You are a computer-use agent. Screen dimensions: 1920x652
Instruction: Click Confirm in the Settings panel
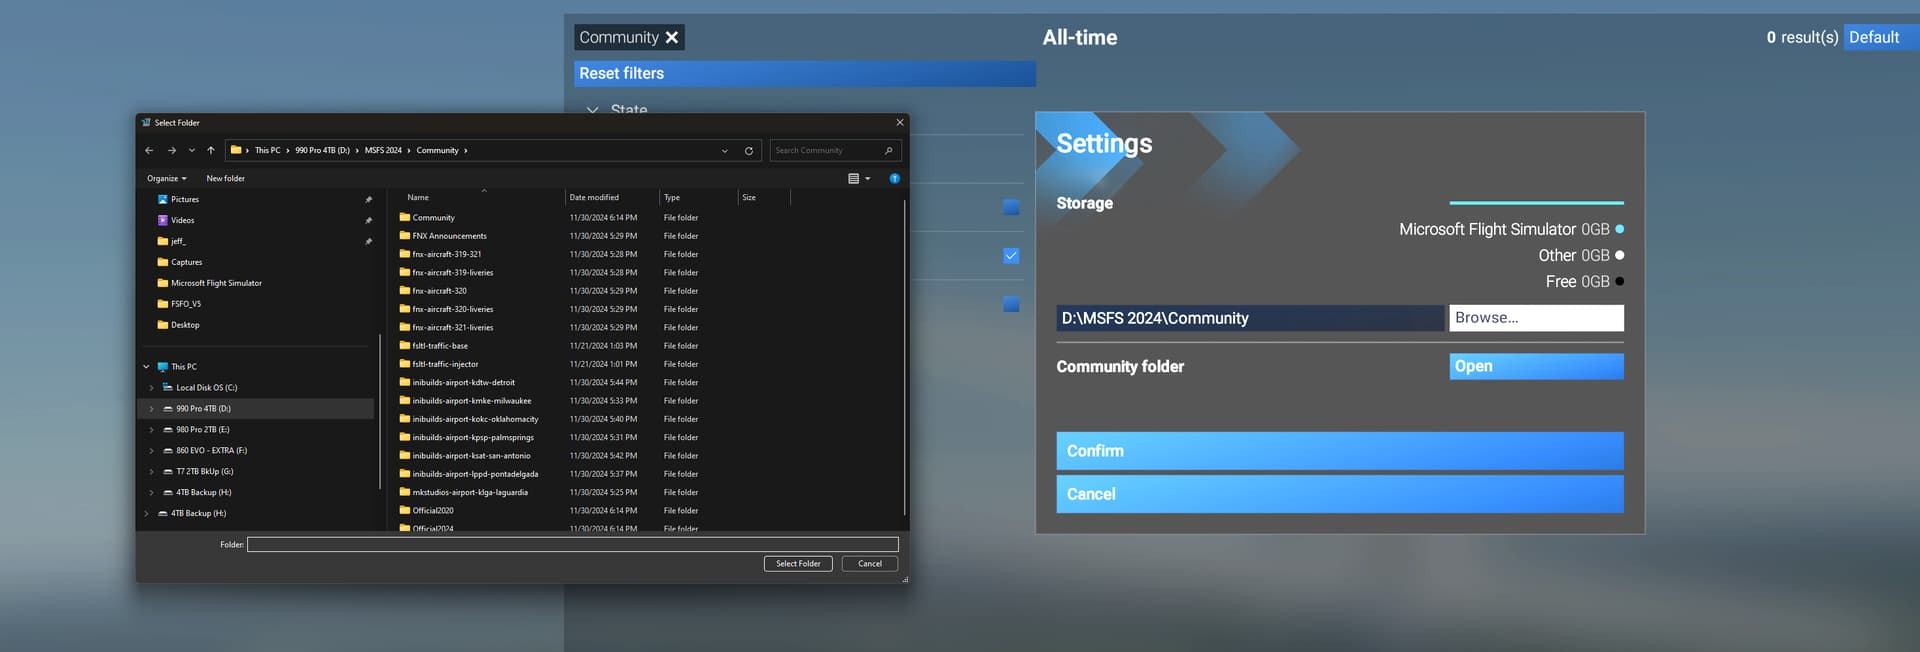point(1339,451)
